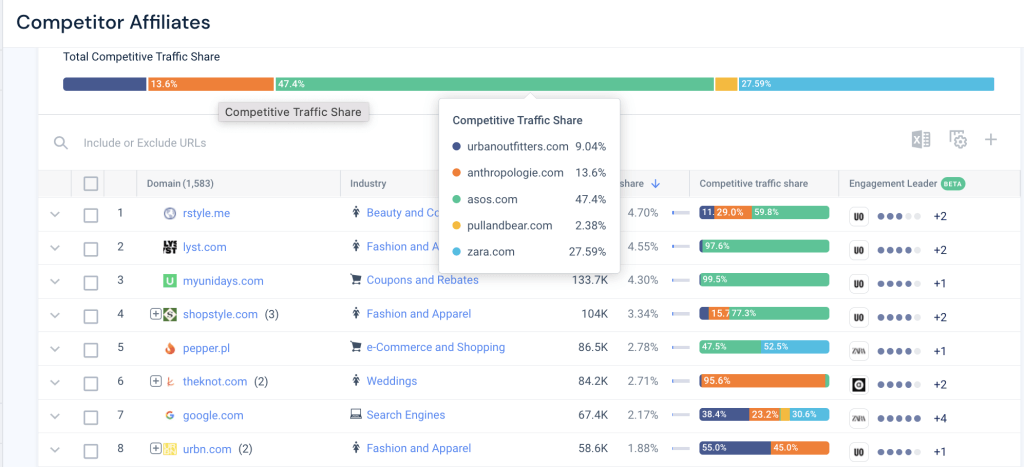Click UO engagement leader icon for urbn.com
The image size is (1024, 467).
[x=859, y=452]
